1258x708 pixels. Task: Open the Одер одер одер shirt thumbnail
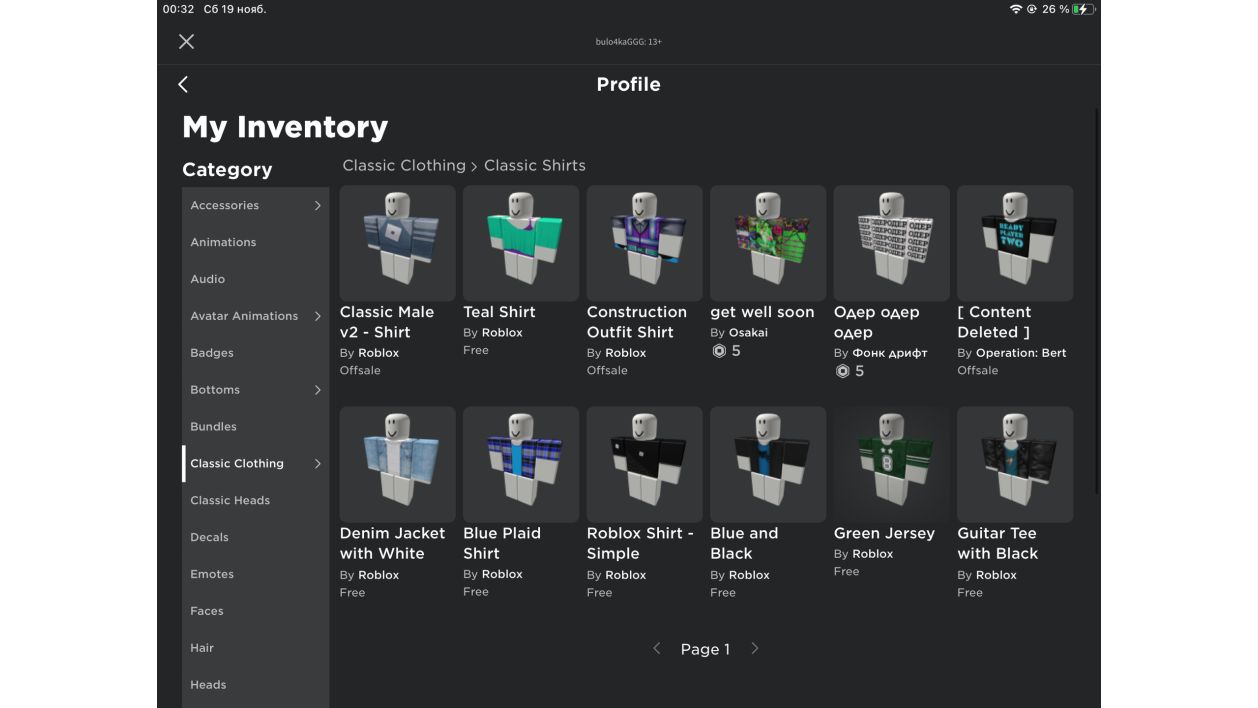[892, 243]
